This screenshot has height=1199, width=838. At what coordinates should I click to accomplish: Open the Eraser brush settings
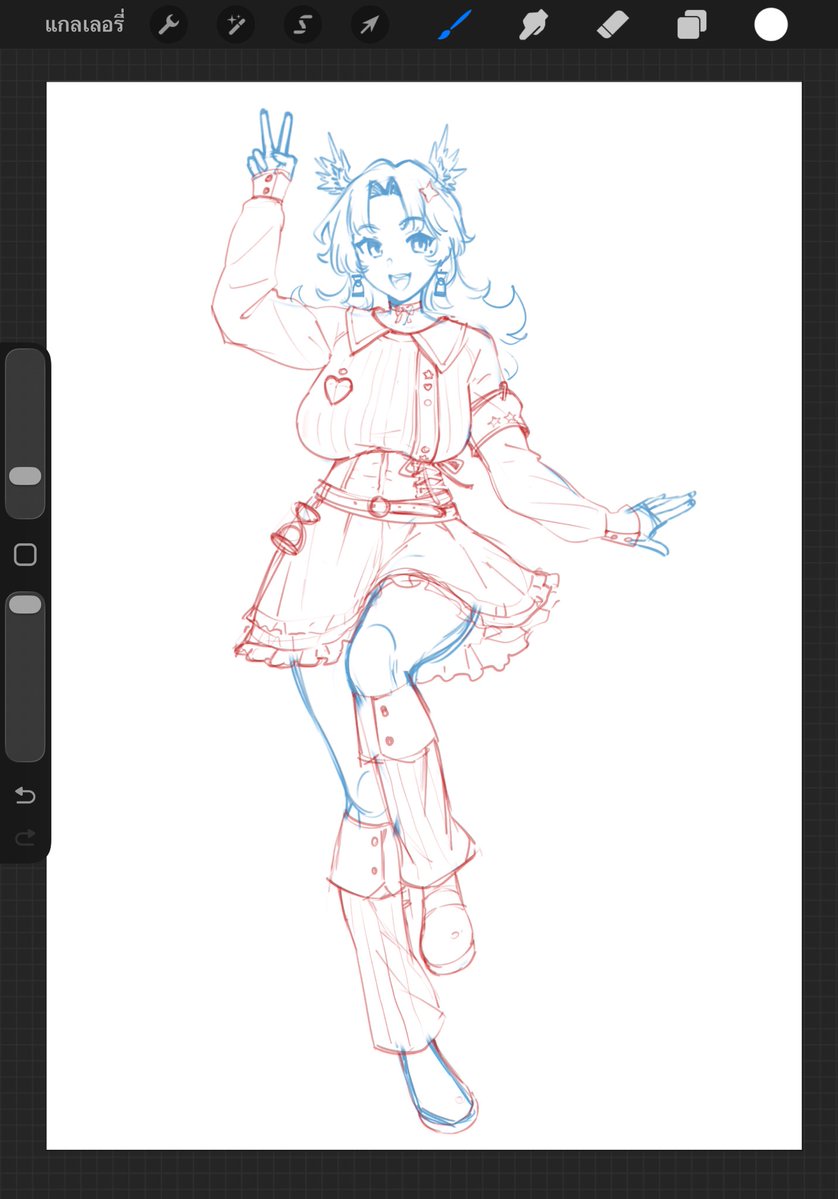click(613, 25)
